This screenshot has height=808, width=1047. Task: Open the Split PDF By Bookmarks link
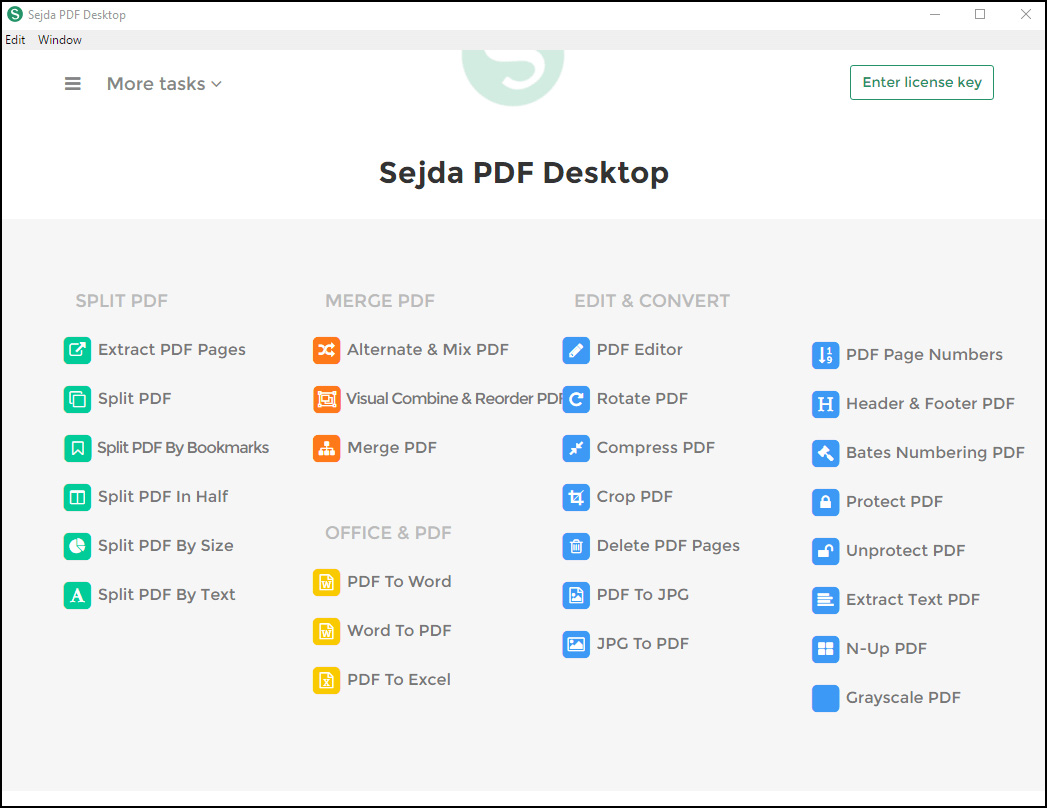[183, 447]
